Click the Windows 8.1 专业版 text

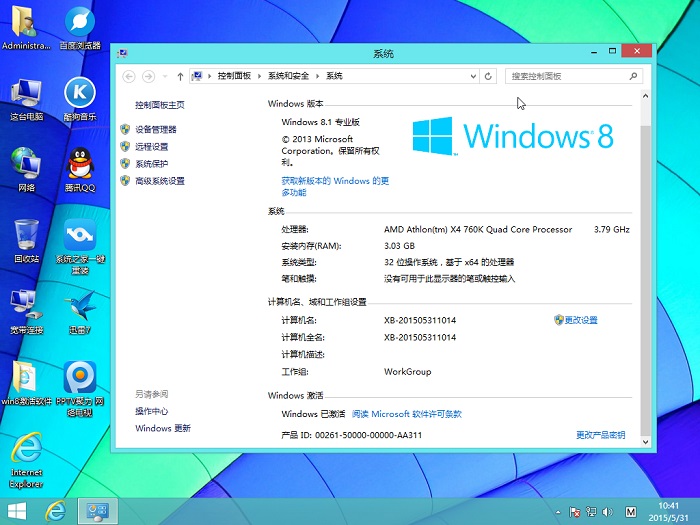click(321, 122)
